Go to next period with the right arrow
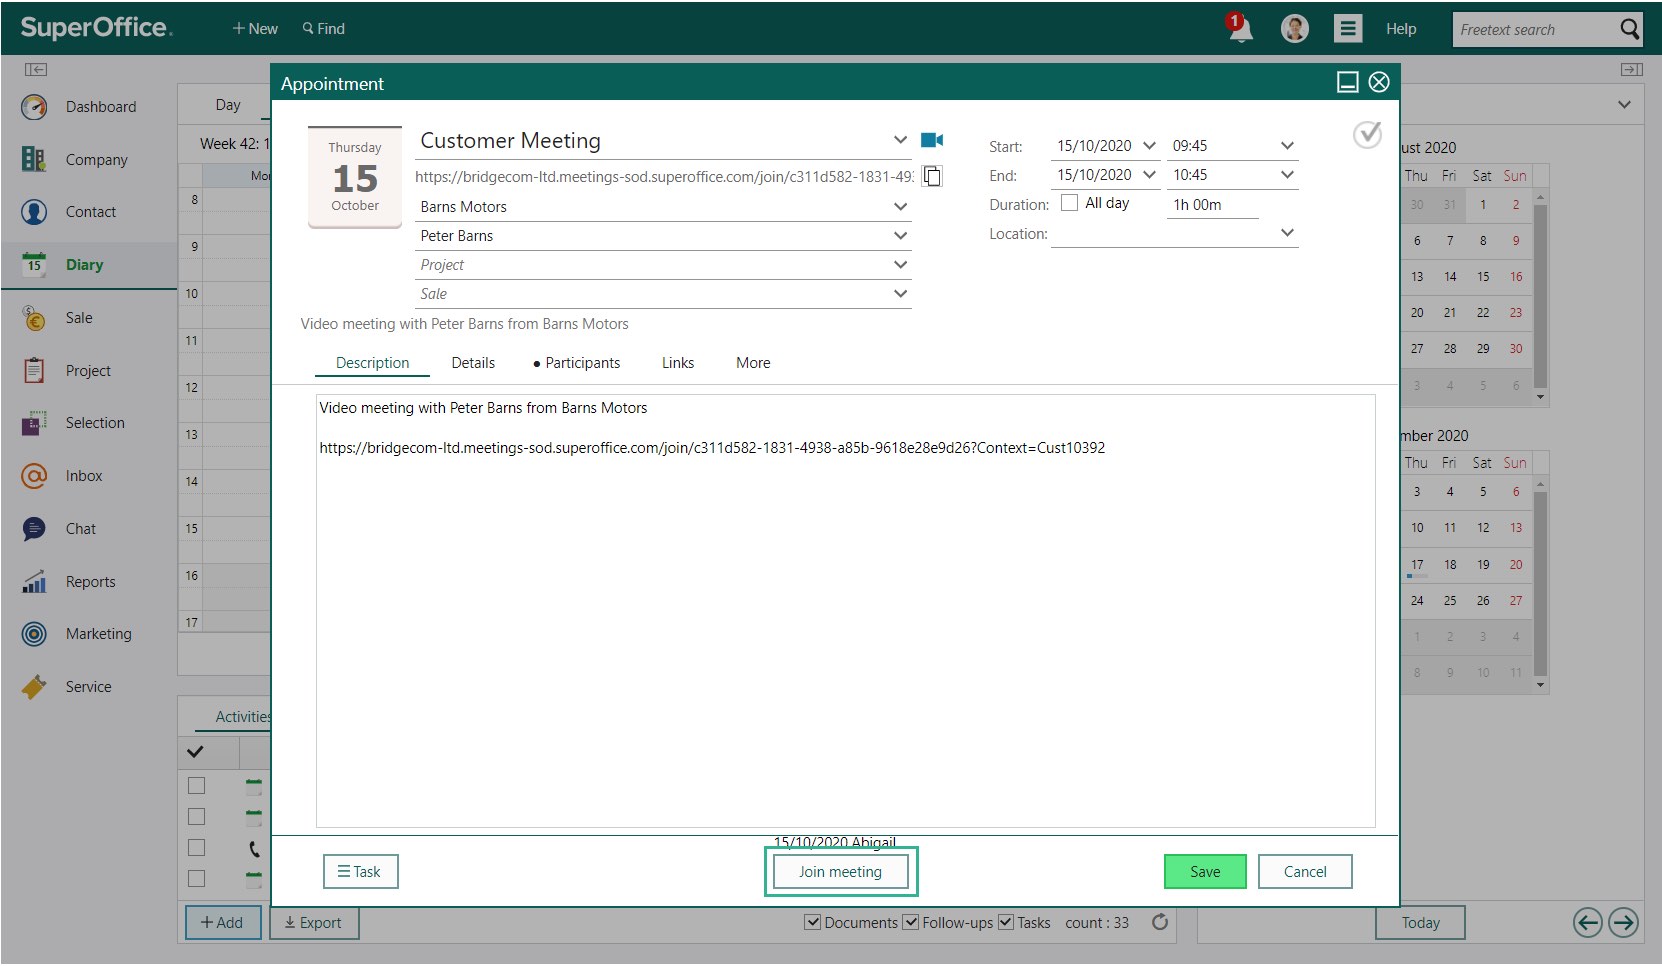 (1623, 922)
